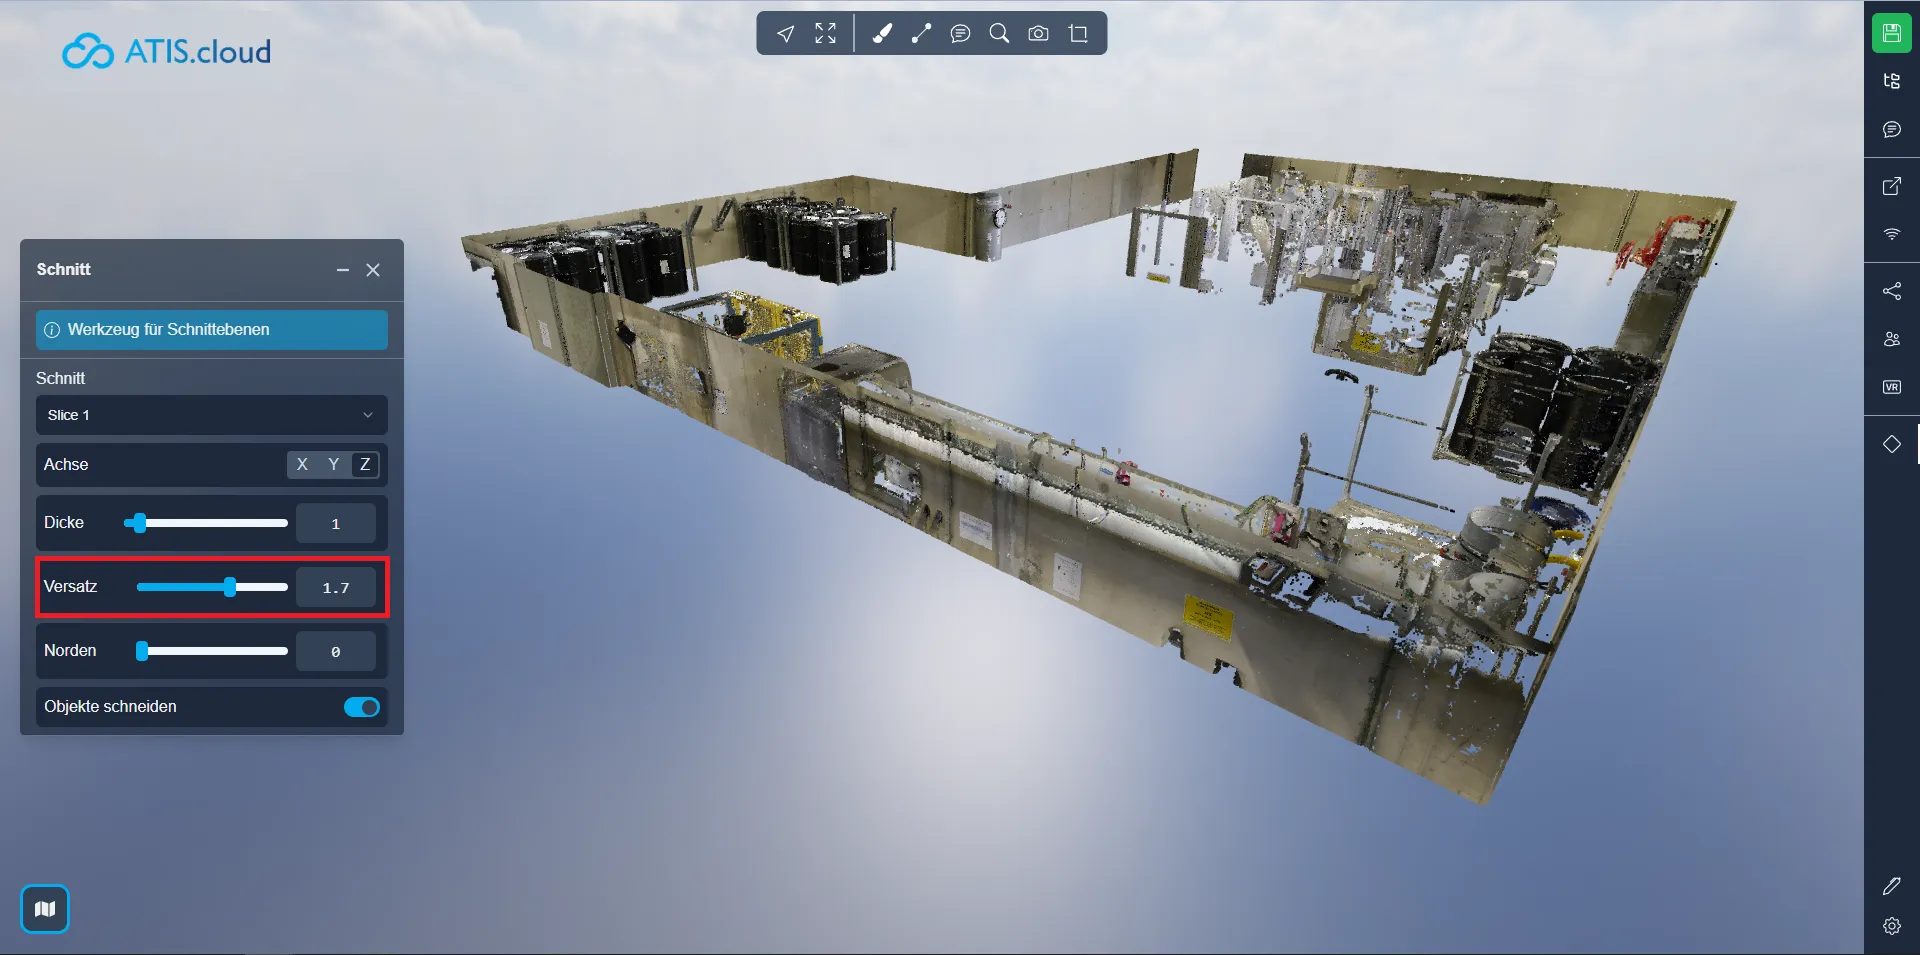Click the Dicke value input field
The height and width of the screenshot is (955, 1920).
[x=335, y=523]
